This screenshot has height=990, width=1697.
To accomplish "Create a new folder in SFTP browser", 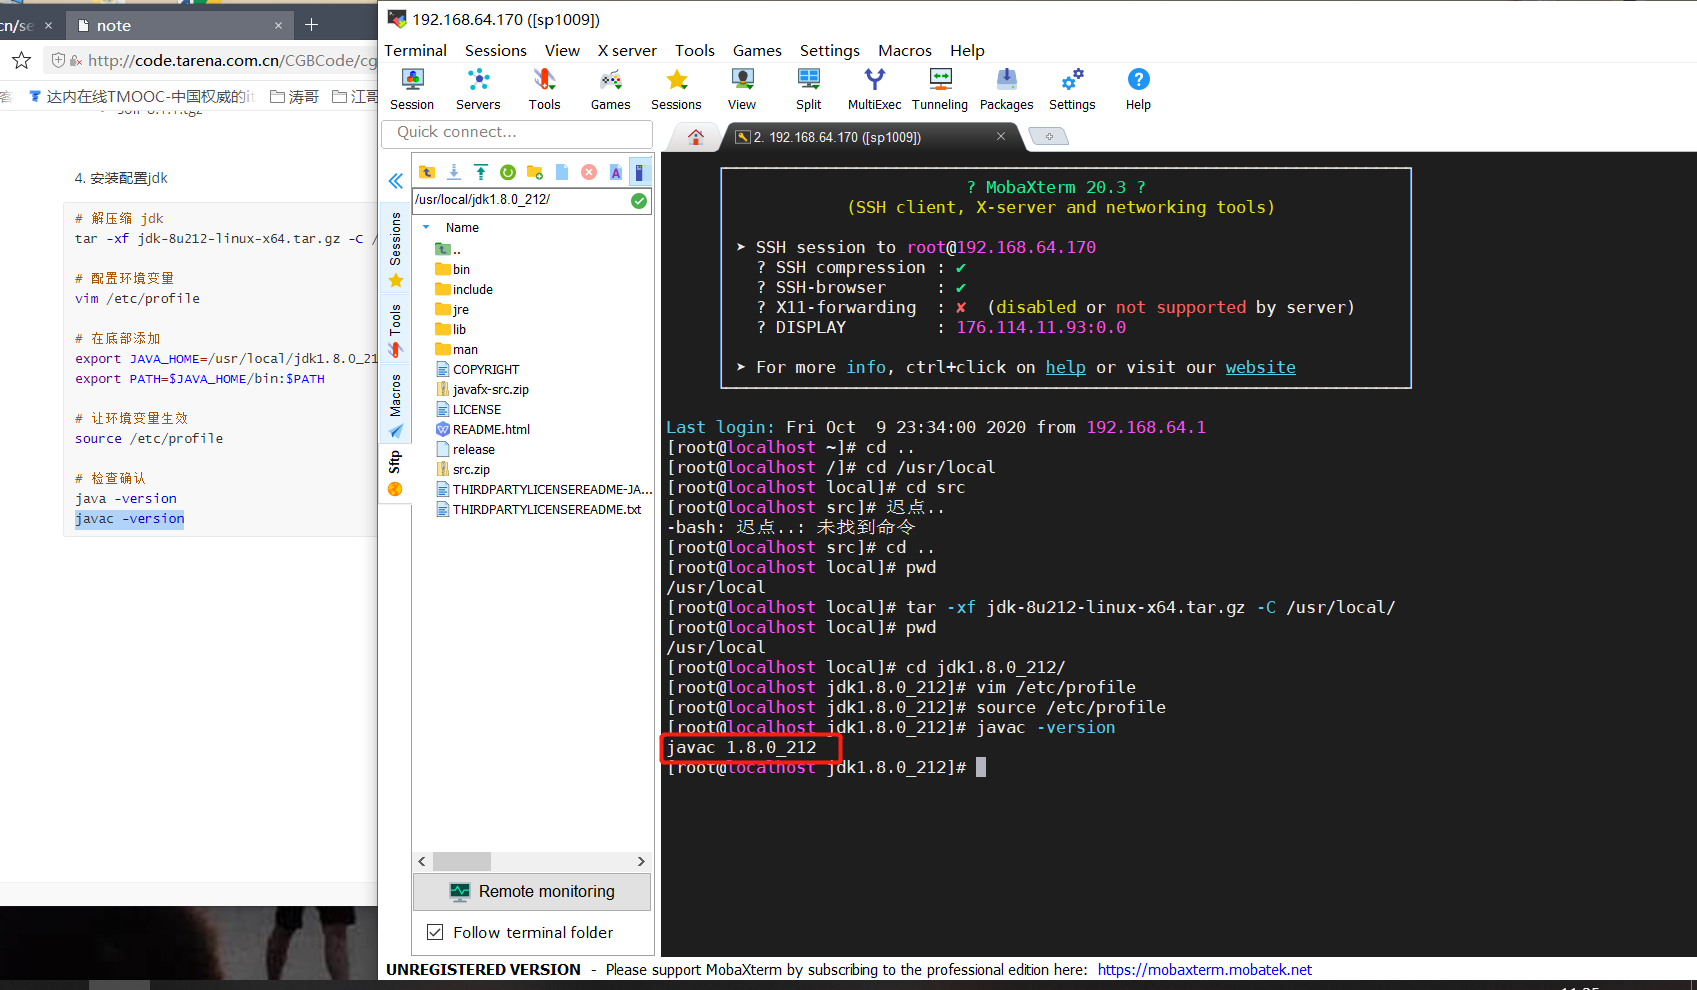I will [x=535, y=172].
